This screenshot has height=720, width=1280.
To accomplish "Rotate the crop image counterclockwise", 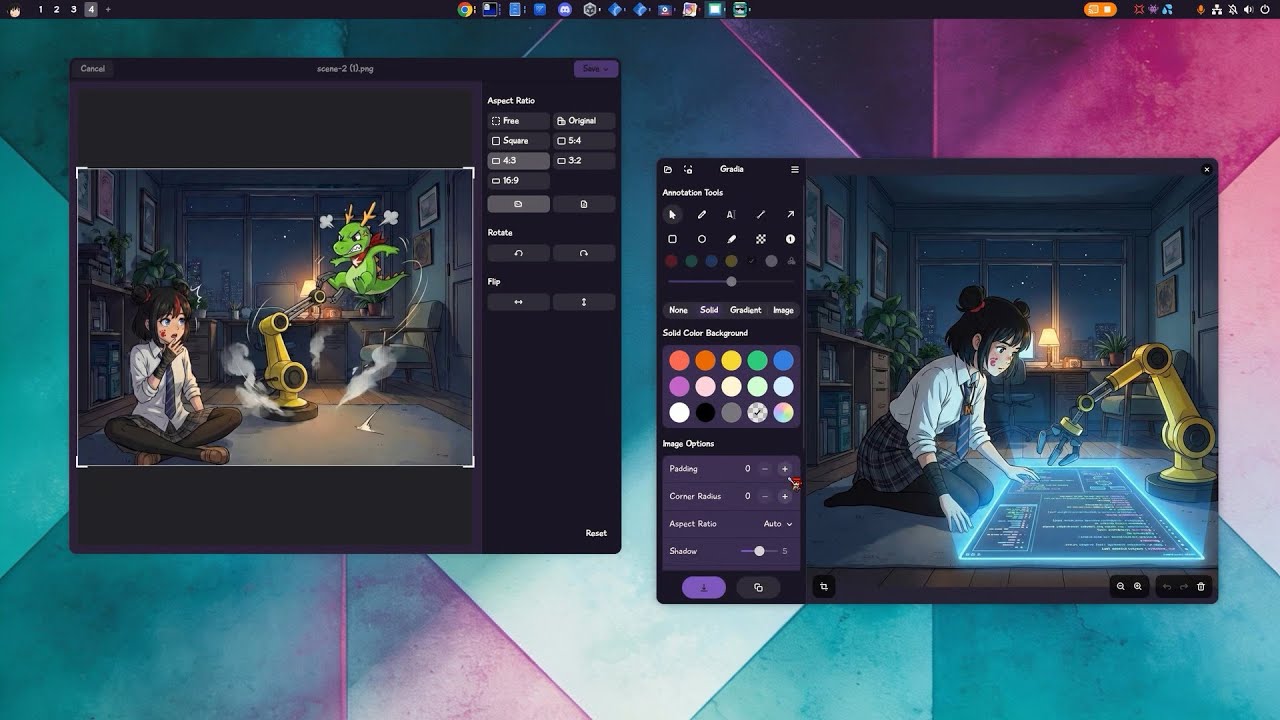I will (x=518, y=253).
